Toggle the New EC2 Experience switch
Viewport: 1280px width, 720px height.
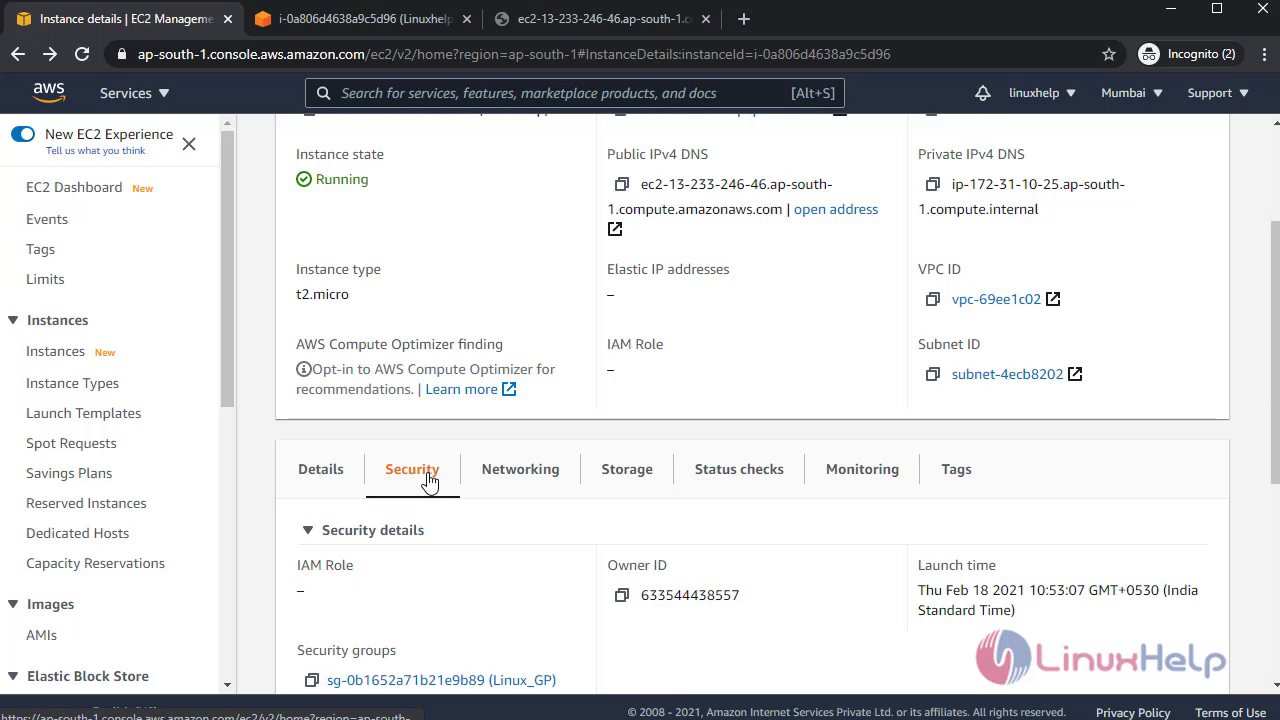[23, 134]
